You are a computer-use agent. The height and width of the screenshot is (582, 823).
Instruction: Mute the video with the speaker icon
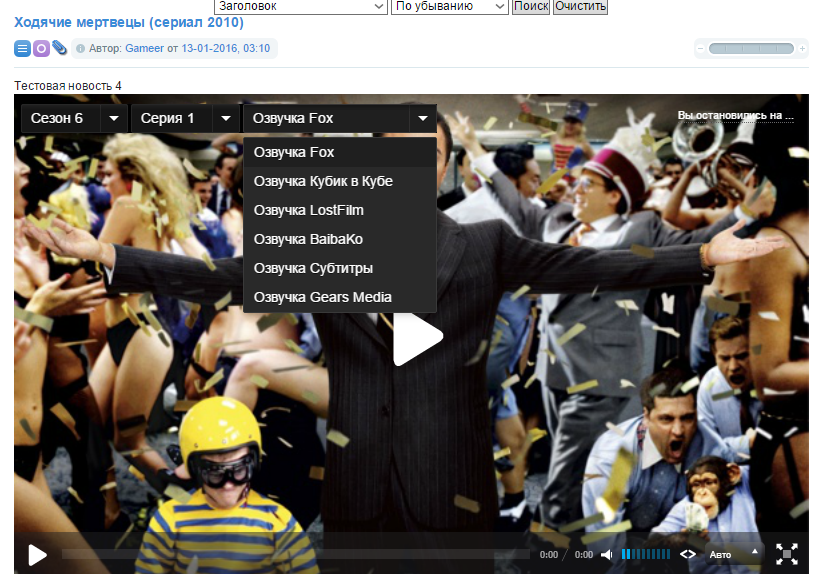point(607,555)
